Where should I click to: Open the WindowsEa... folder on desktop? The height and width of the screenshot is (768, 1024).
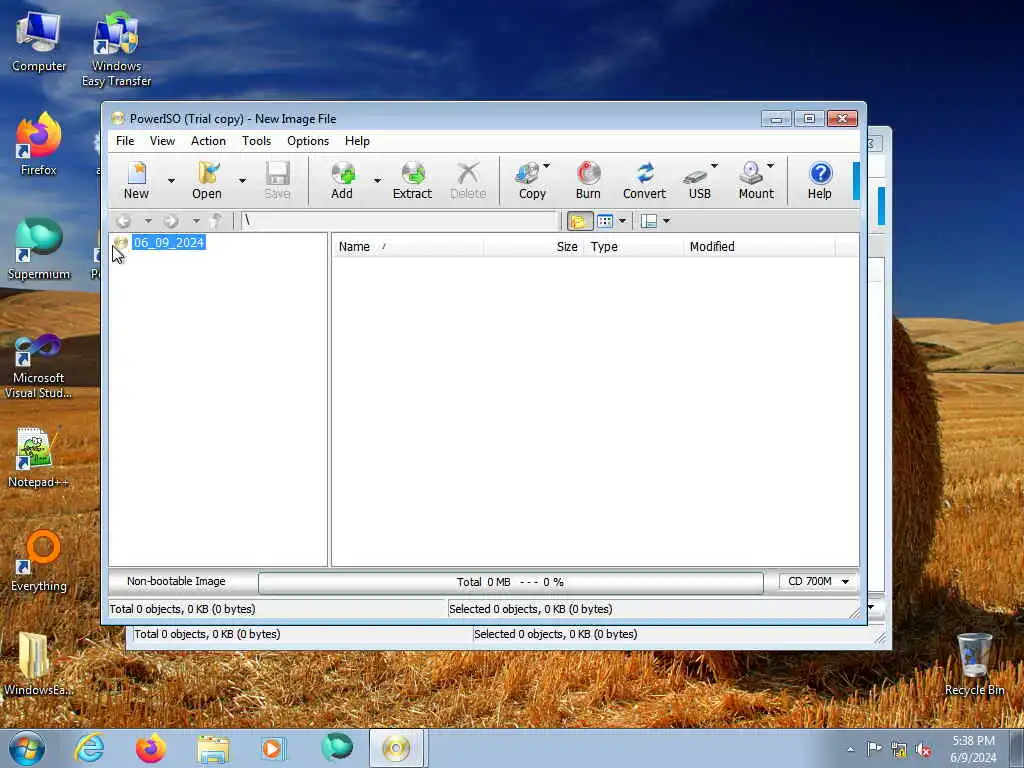(37, 664)
